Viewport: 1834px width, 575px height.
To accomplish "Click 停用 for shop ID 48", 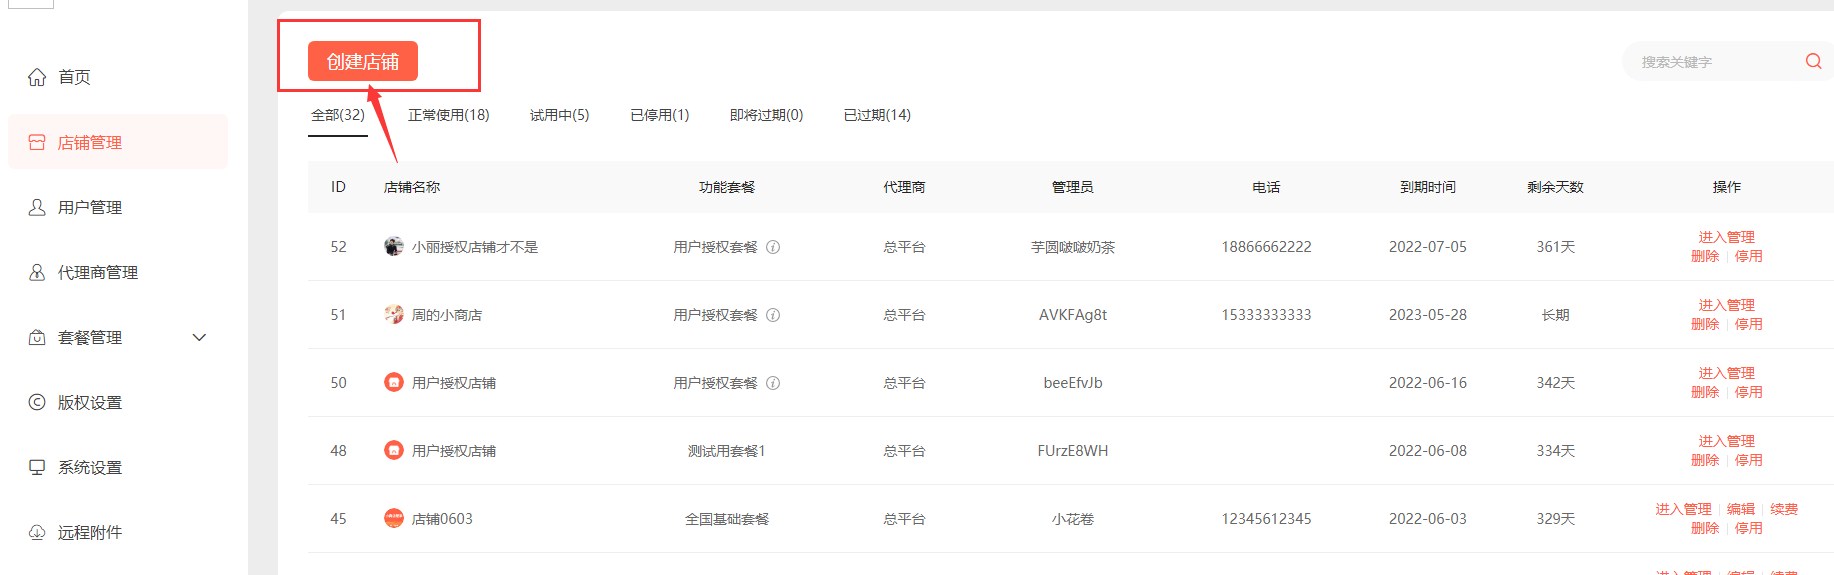I will point(1749,460).
